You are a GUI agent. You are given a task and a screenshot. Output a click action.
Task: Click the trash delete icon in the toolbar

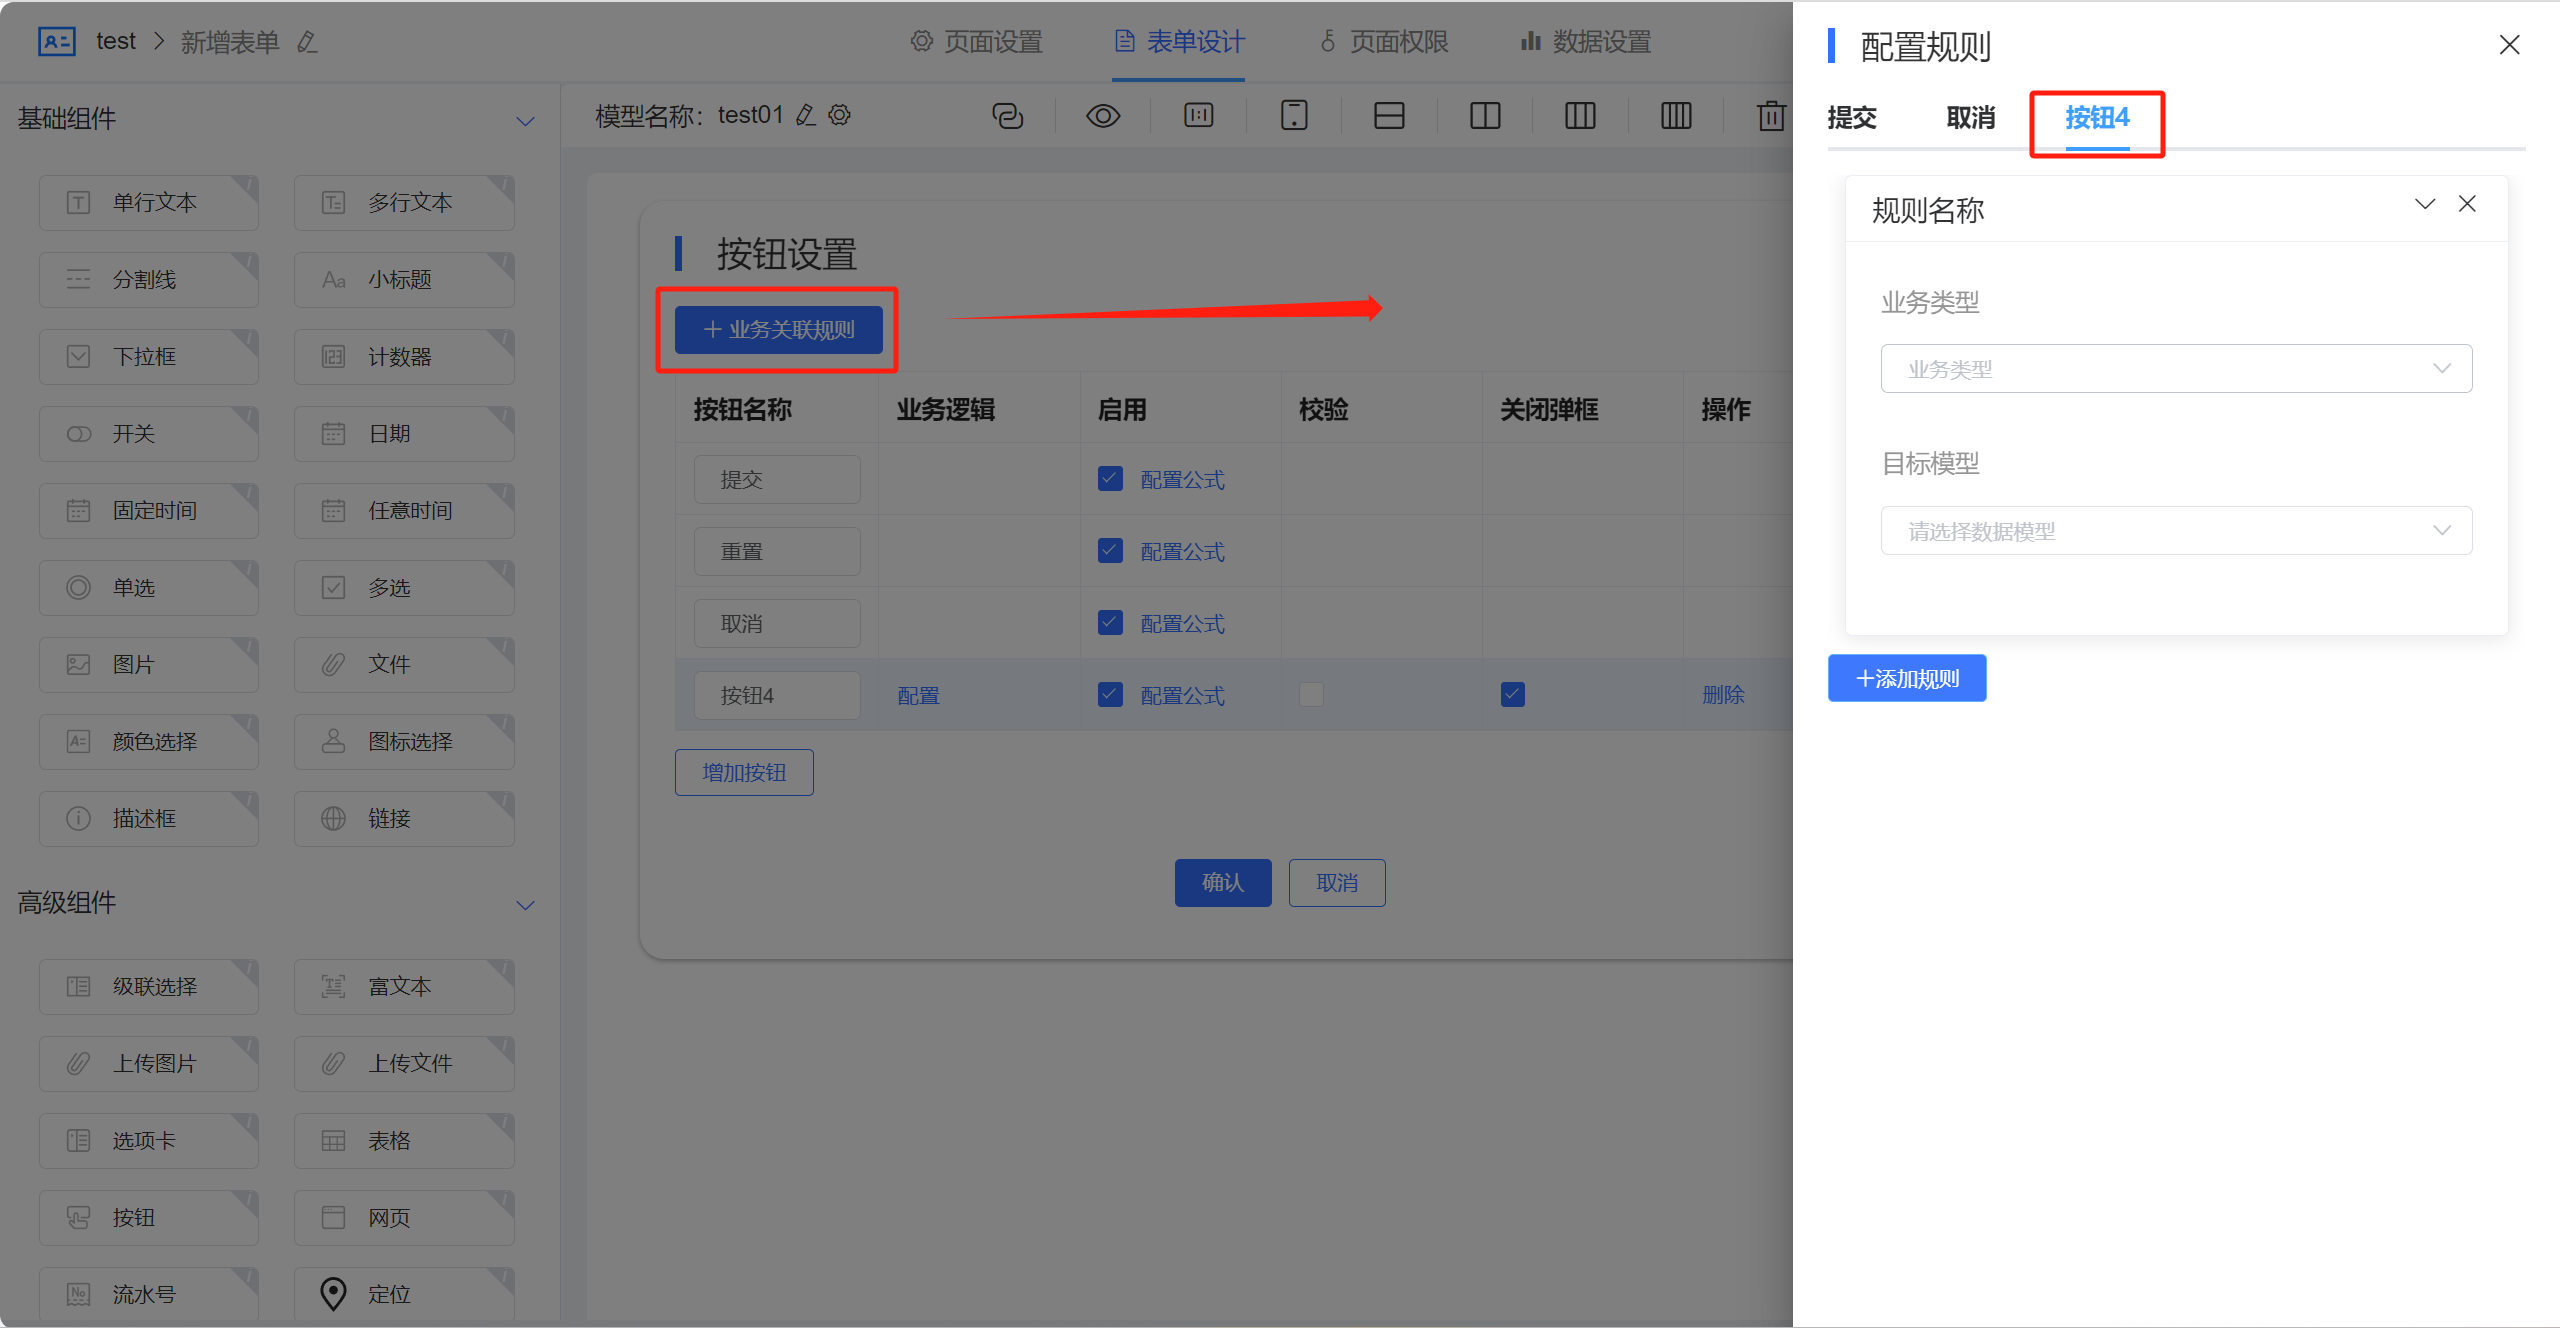[1771, 115]
